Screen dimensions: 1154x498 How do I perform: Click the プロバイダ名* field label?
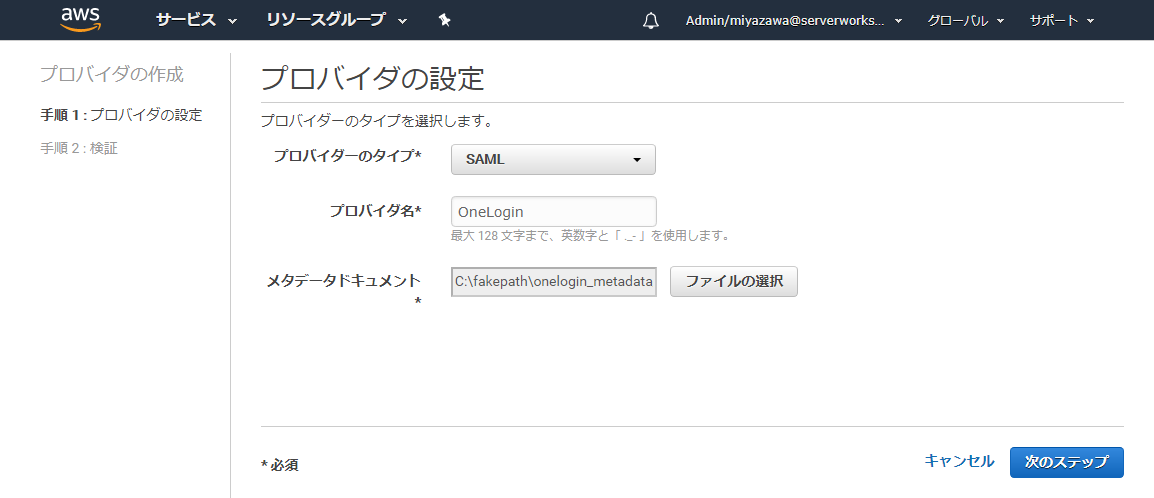click(375, 212)
